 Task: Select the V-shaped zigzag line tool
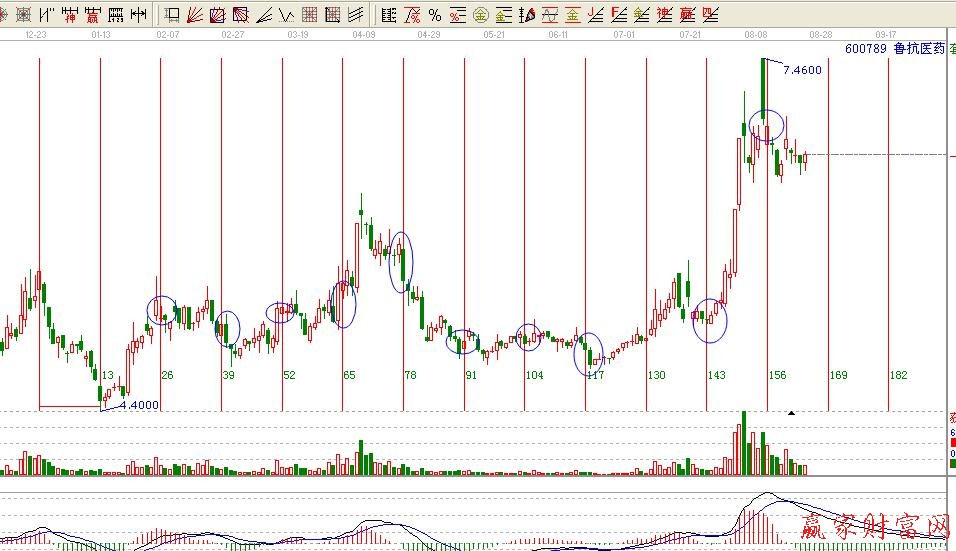click(x=286, y=15)
